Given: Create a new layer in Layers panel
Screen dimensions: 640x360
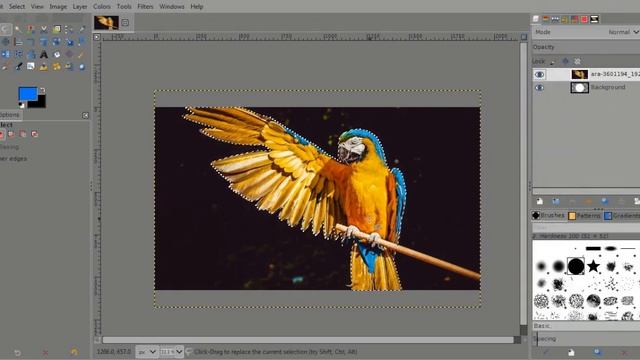Looking at the screenshot, I should pos(540,201).
